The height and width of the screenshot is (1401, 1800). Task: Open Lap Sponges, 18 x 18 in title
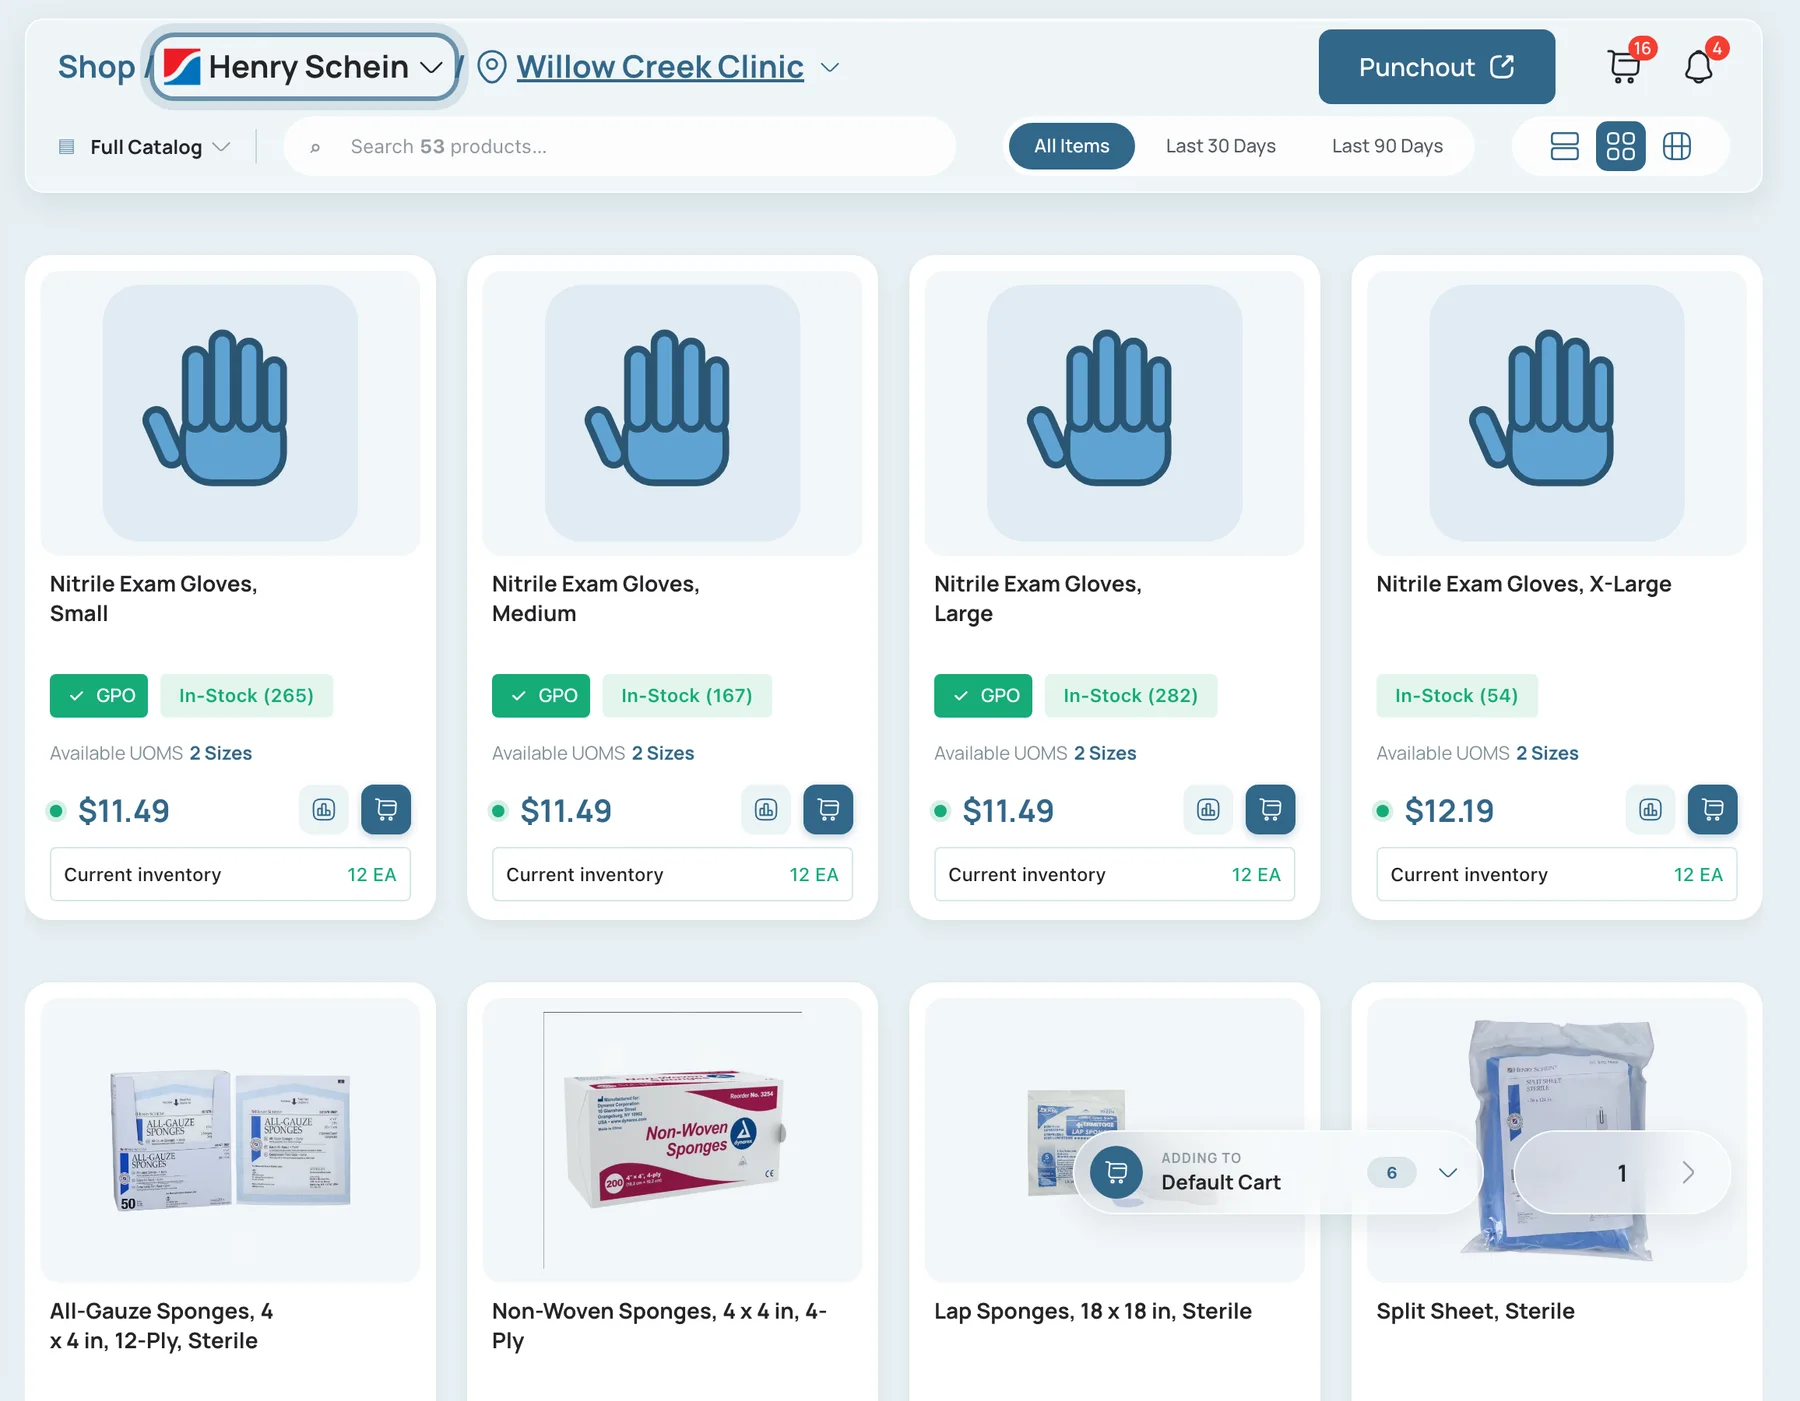pos(1093,1311)
